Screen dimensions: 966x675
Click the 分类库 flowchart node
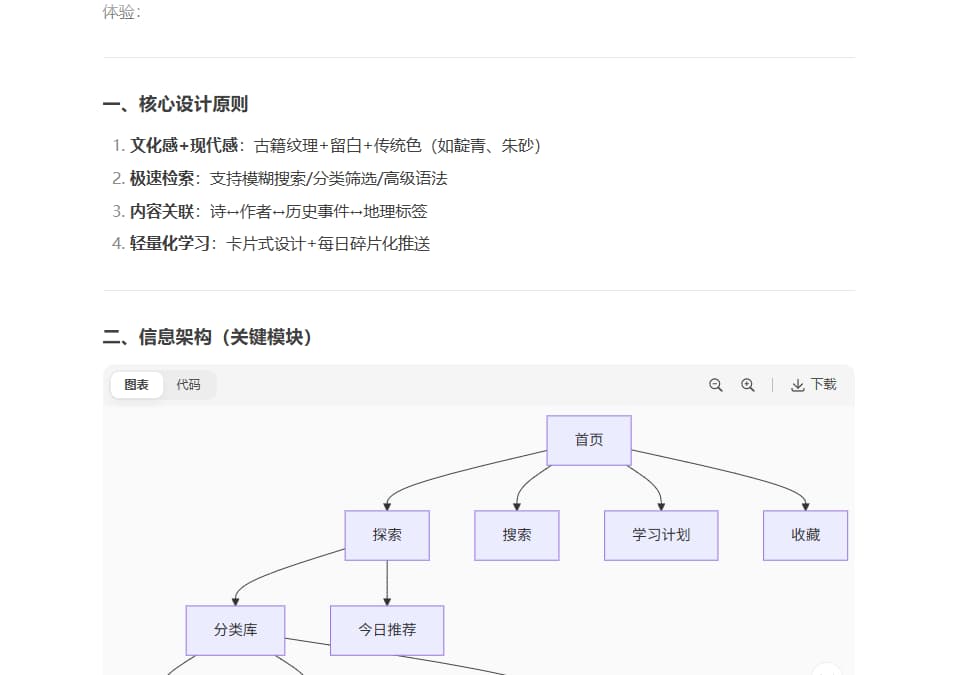(x=235, y=630)
